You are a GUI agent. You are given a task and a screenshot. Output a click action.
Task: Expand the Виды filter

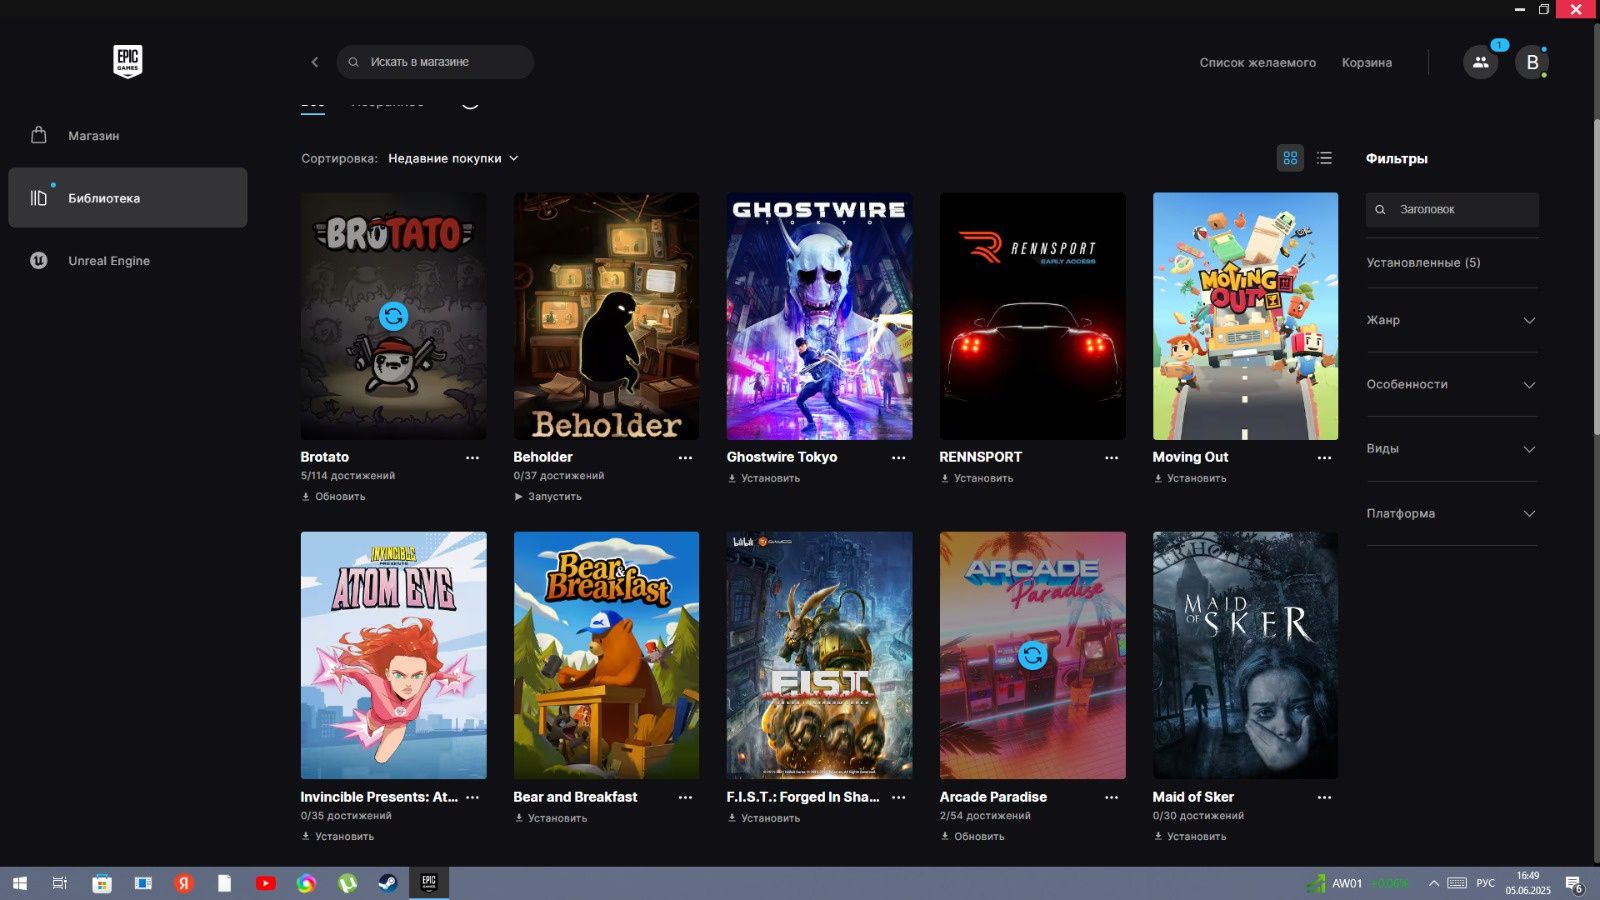pos(1451,449)
